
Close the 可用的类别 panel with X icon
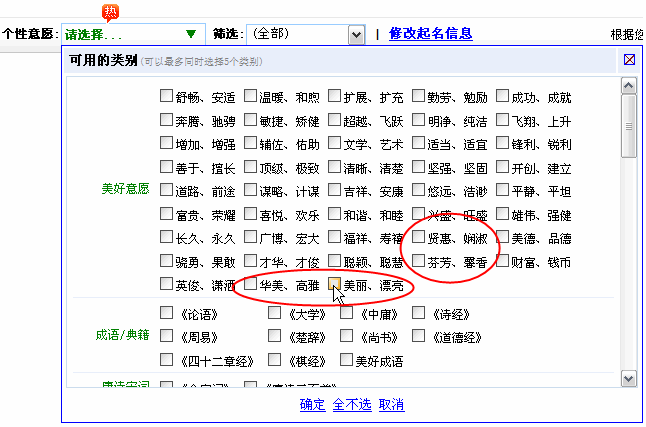(629, 59)
